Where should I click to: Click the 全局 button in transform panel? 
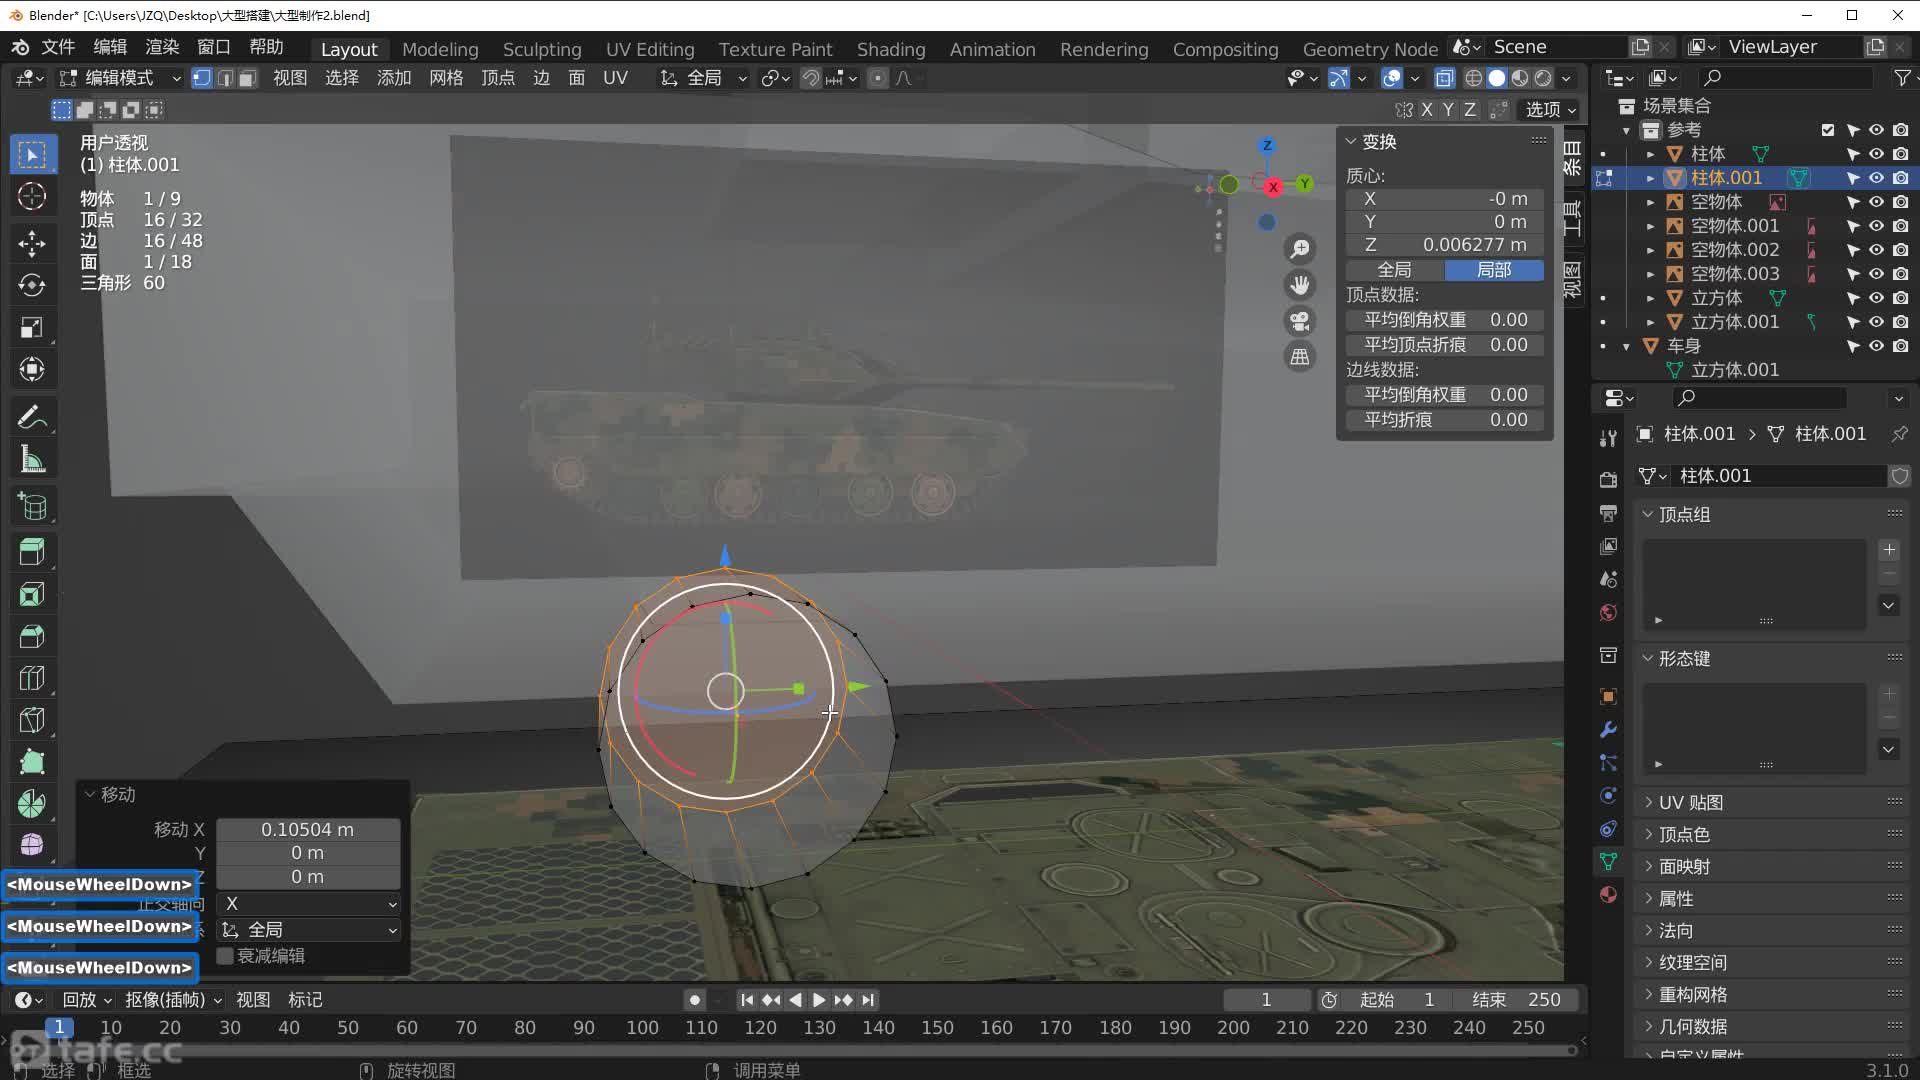(1394, 270)
